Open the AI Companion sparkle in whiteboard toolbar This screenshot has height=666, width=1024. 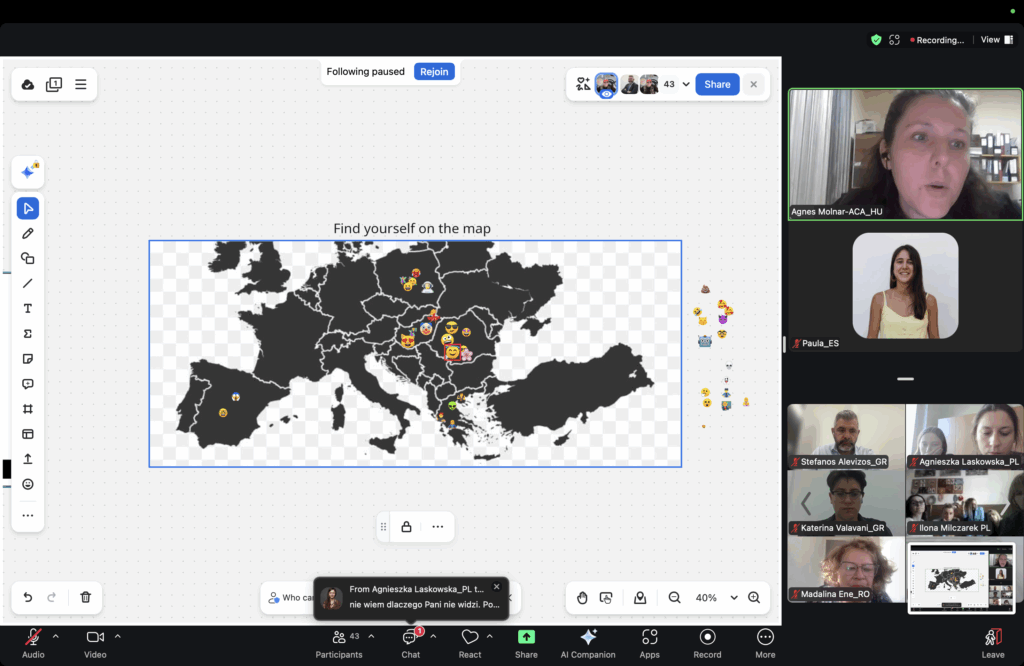click(28, 172)
